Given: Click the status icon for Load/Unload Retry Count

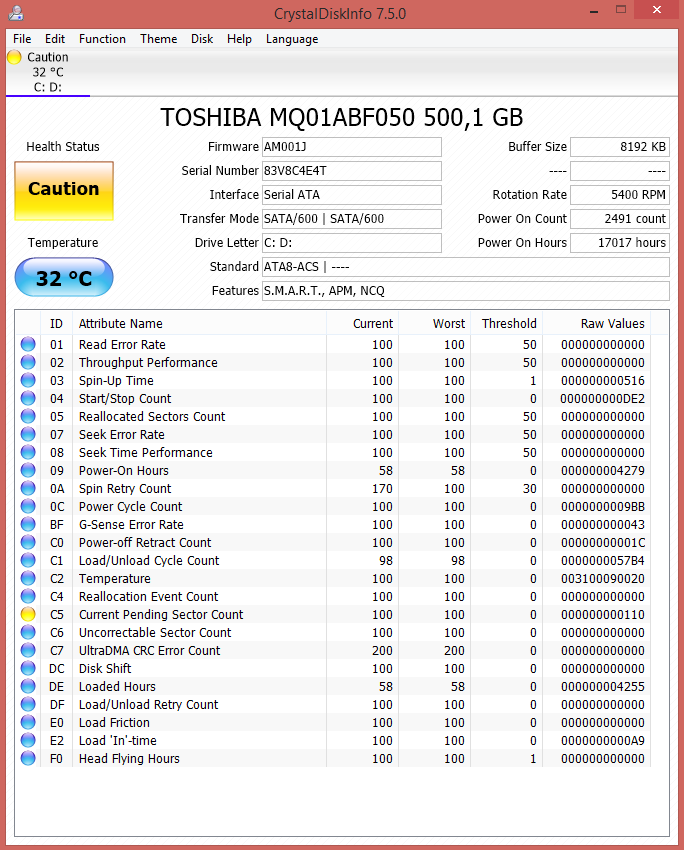Looking at the screenshot, I should click(x=28, y=704).
